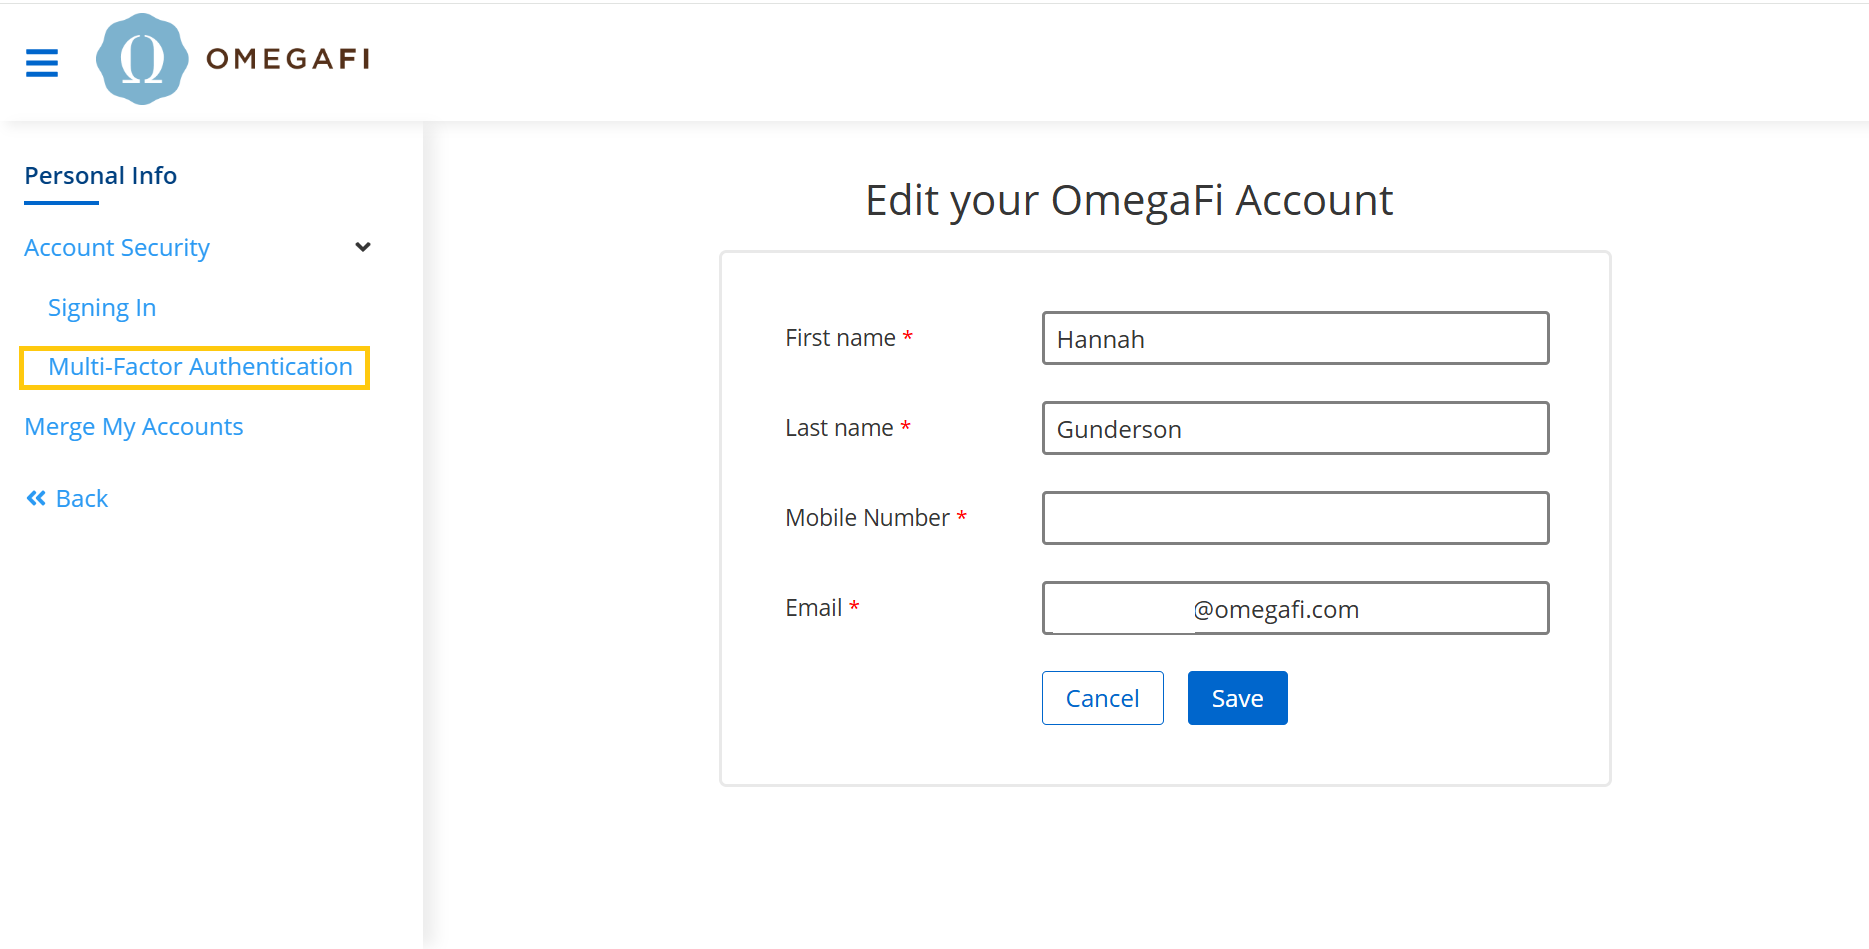
Task: Collapse the Account Security chevron
Action: [x=363, y=247]
